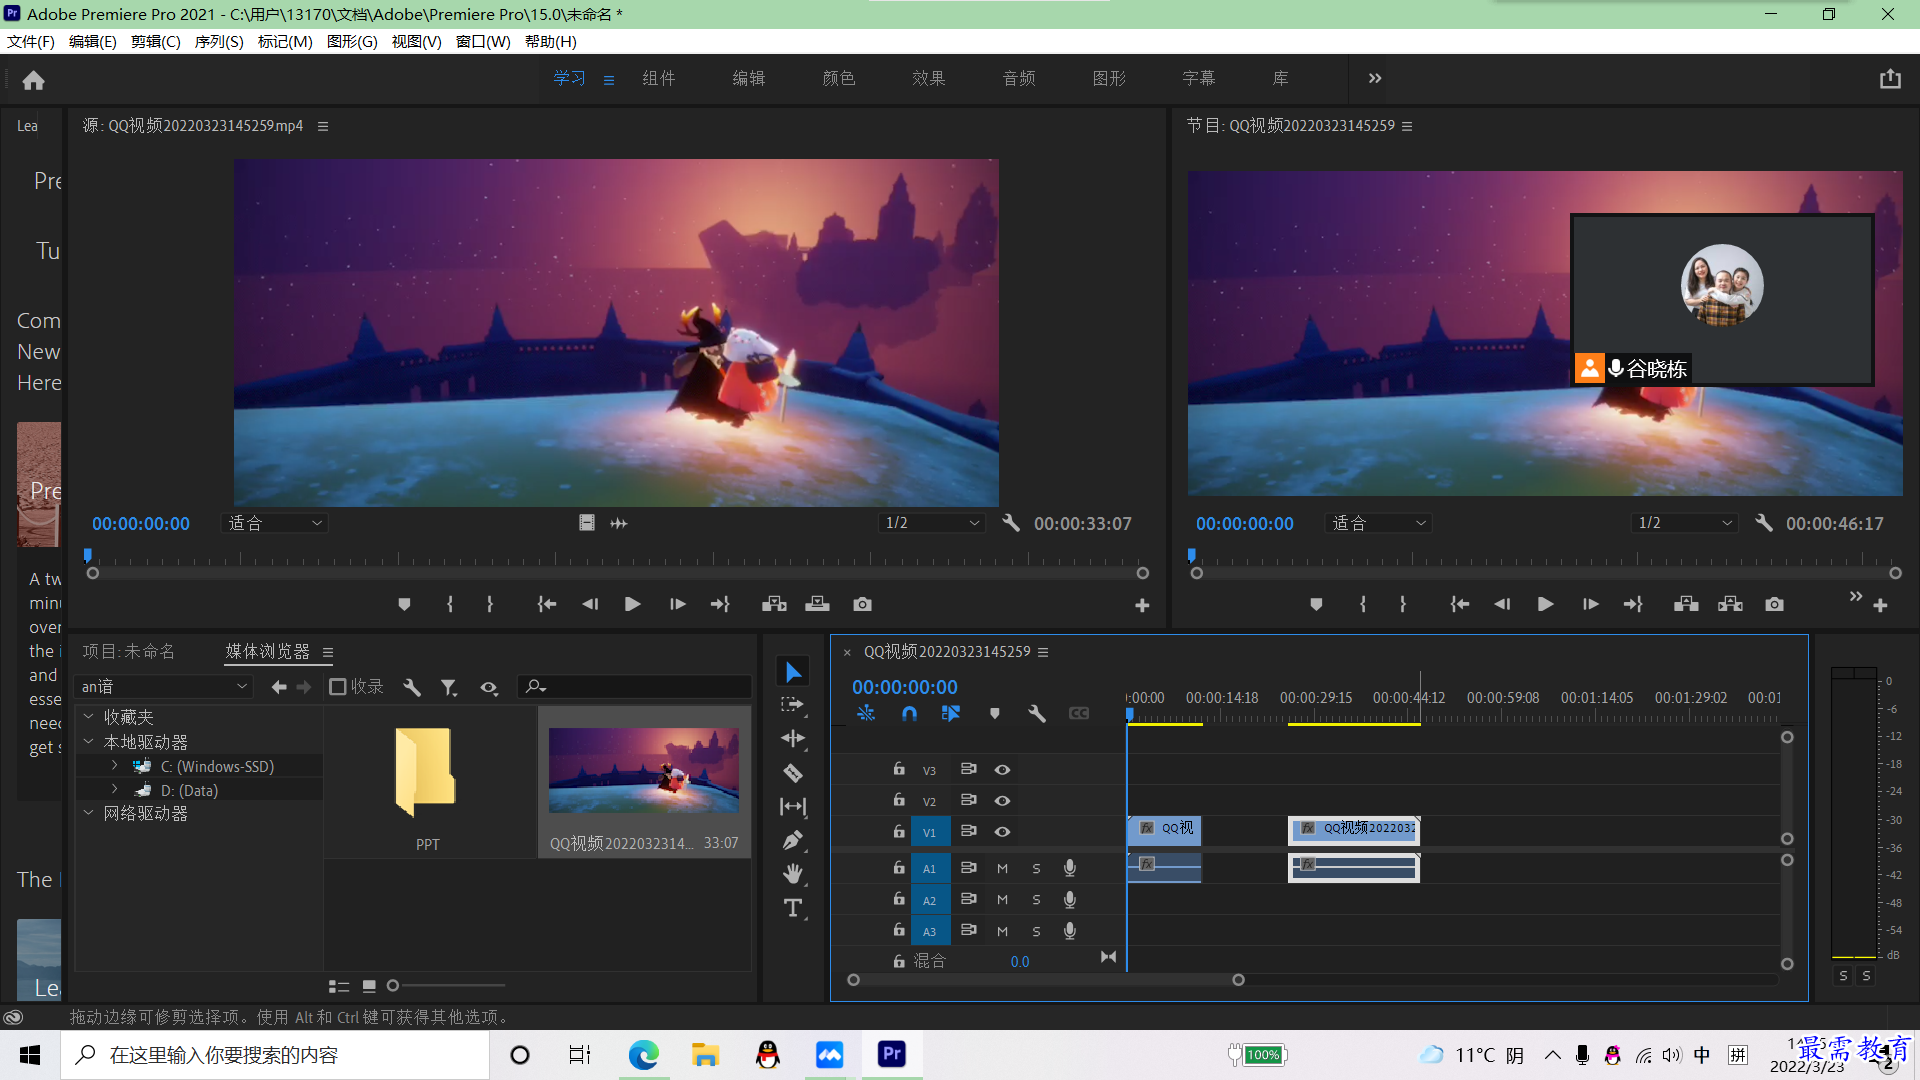Switch to the 音频 workspace tab

click(x=1019, y=78)
